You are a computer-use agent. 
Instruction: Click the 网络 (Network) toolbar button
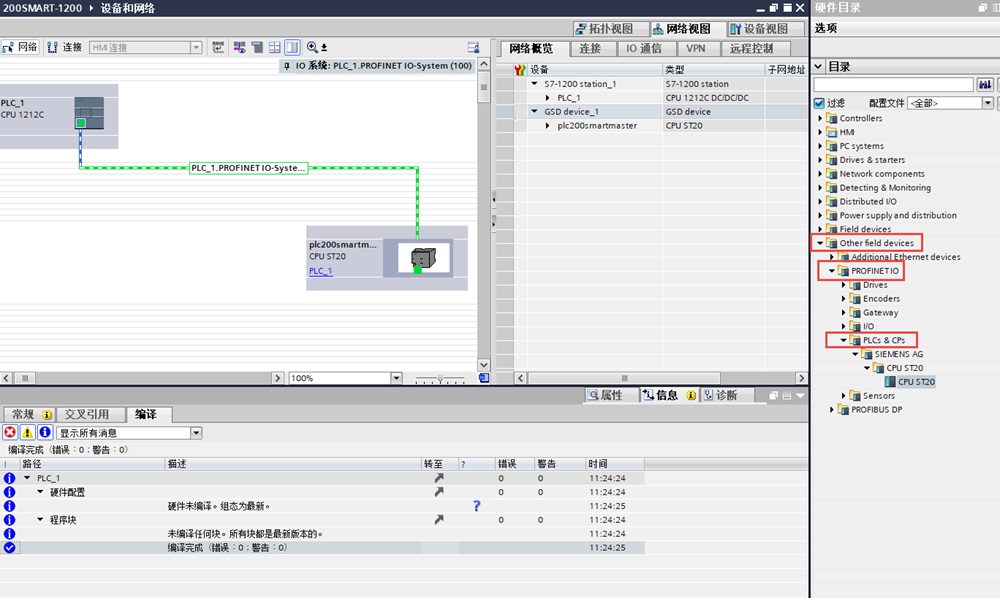tap(20, 47)
